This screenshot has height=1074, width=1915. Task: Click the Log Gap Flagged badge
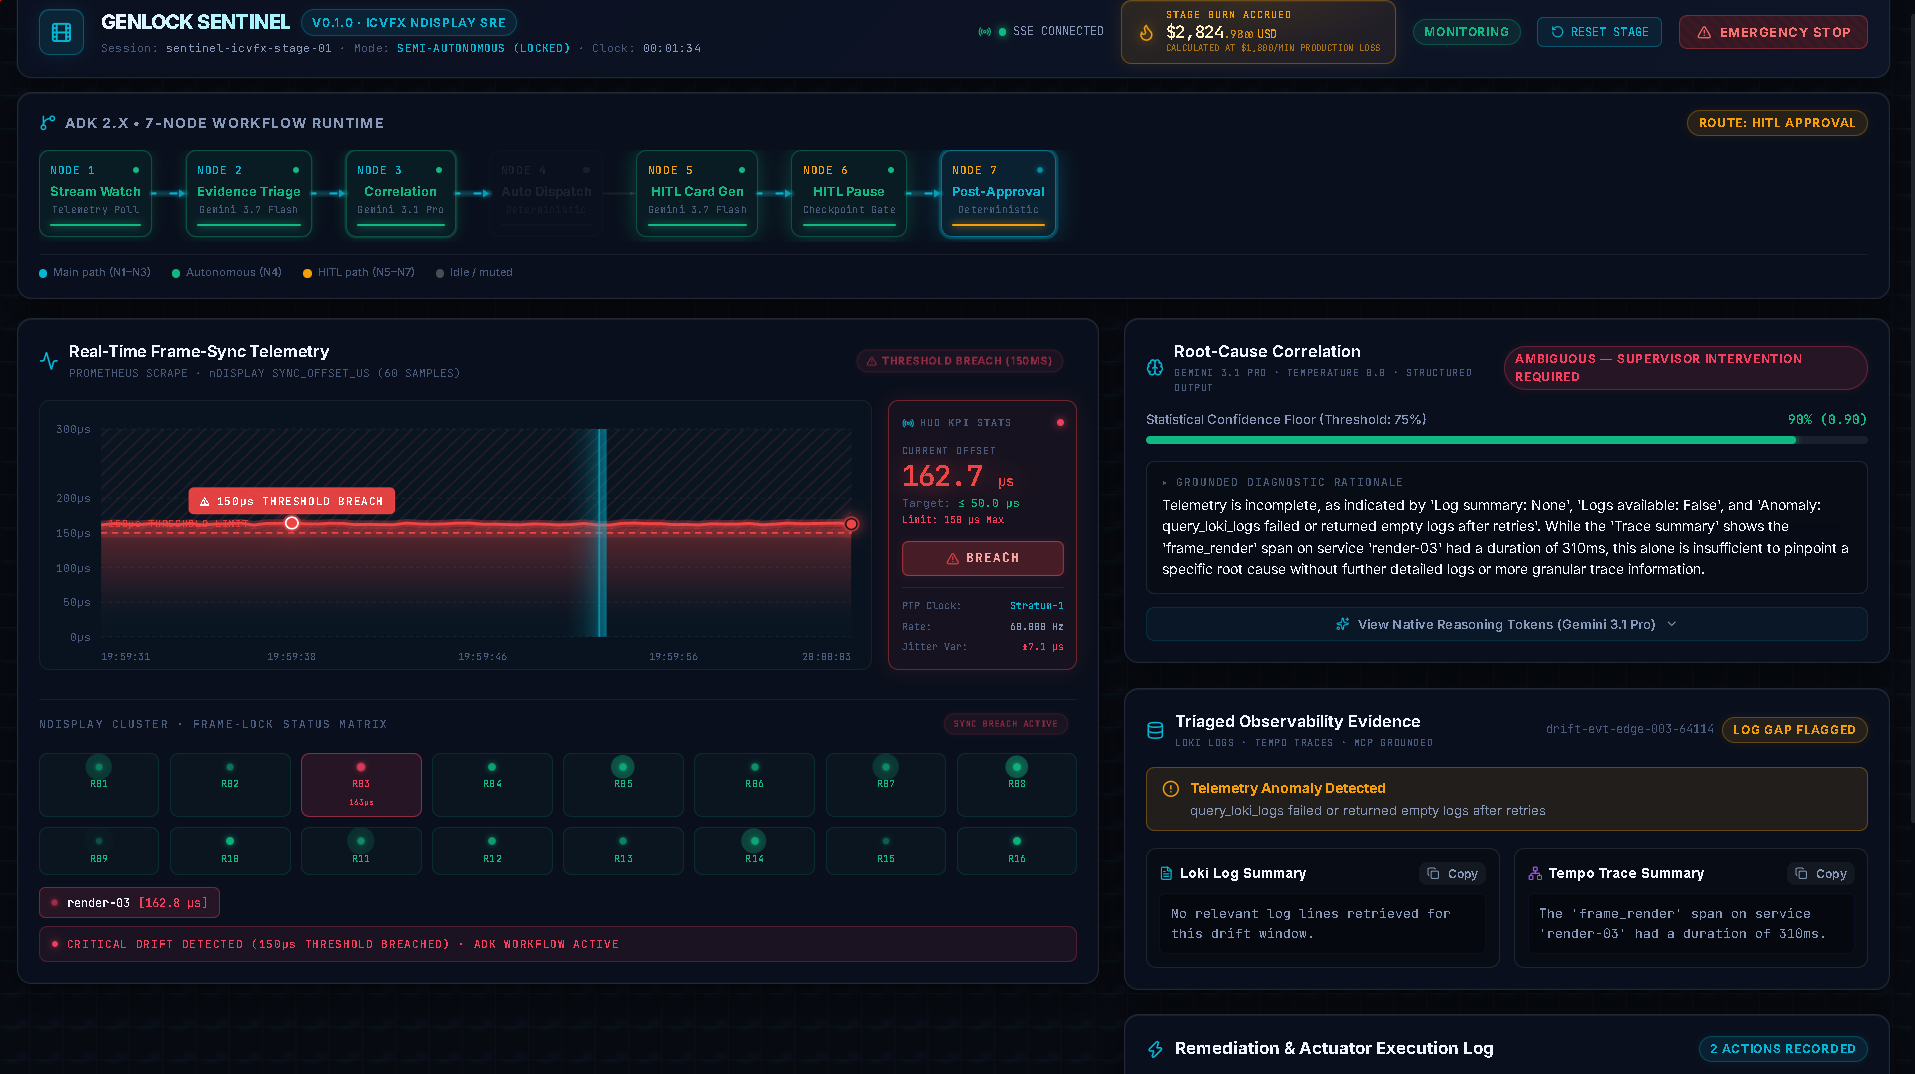click(x=1794, y=730)
